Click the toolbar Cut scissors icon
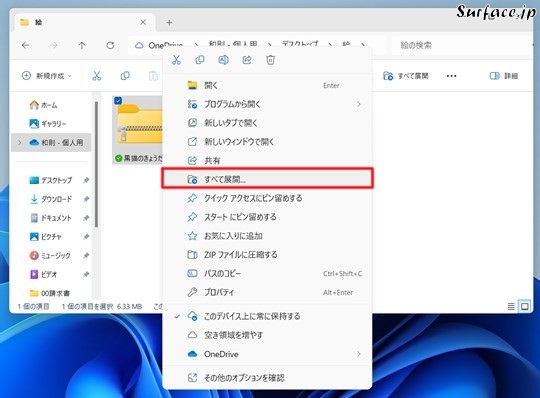540x398 pixels. (97, 76)
